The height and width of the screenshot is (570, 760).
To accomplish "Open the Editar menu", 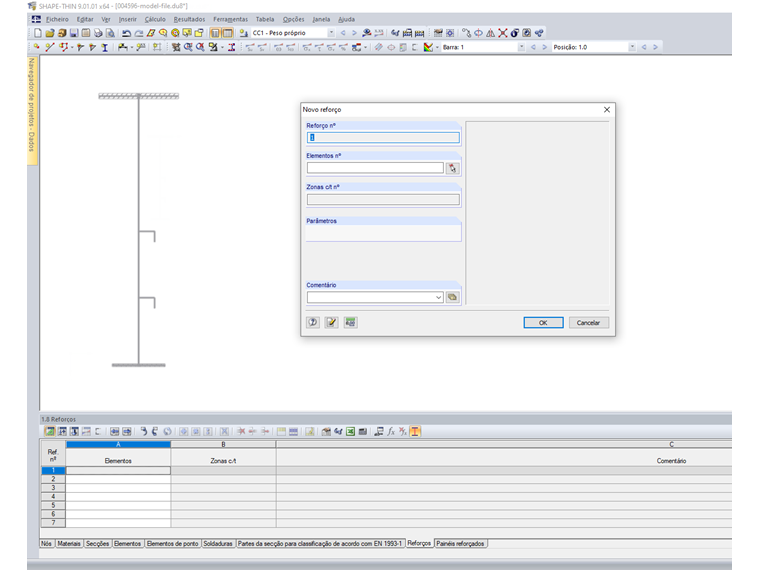I will [85, 19].
